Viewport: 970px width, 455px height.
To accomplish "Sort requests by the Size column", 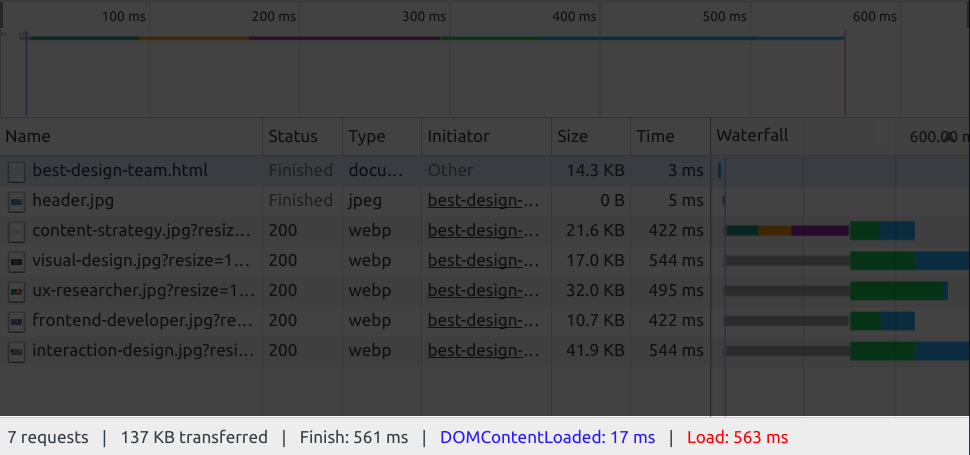I will tap(573, 137).
